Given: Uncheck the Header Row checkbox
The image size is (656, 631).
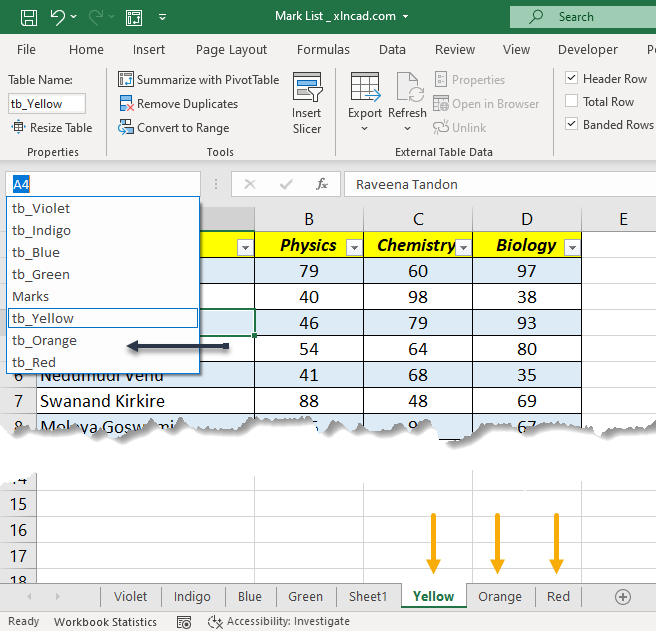Looking at the screenshot, I should coord(571,78).
